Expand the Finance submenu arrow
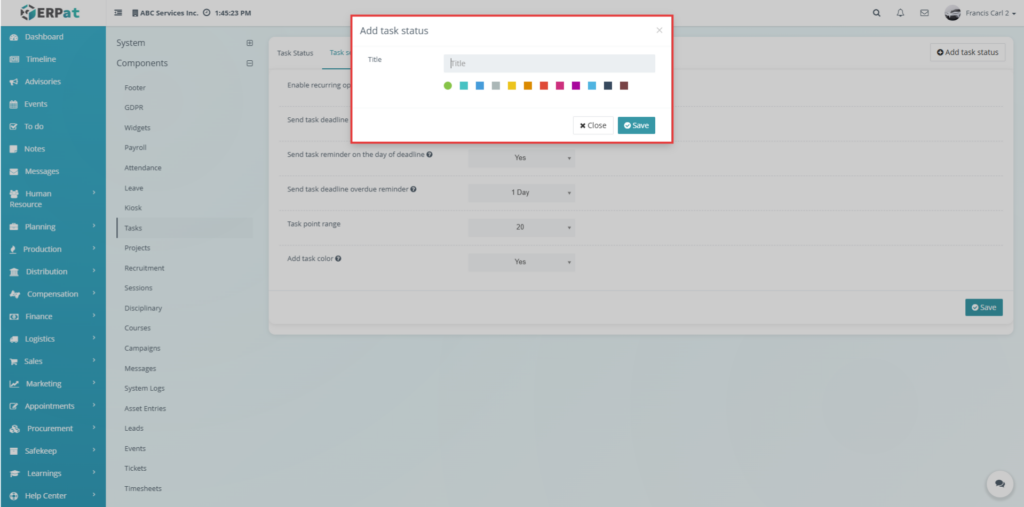Image resolution: width=1024 pixels, height=507 pixels. tap(94, 316)
